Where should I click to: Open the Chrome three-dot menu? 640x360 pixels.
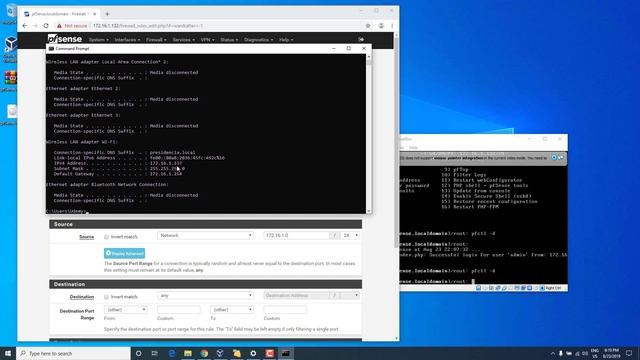392,26
